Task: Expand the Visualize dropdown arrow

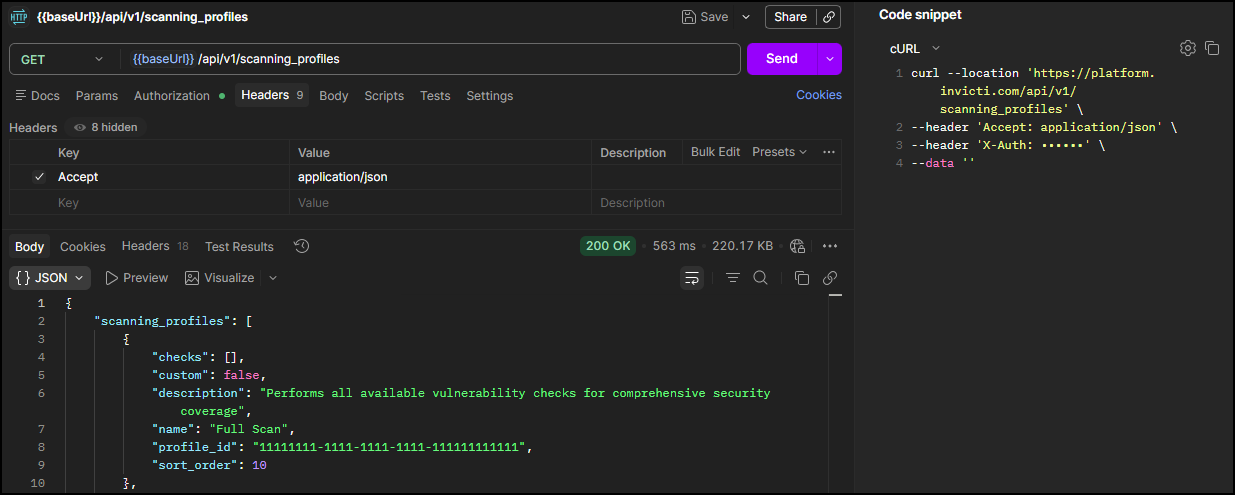Action: point(273,278)
